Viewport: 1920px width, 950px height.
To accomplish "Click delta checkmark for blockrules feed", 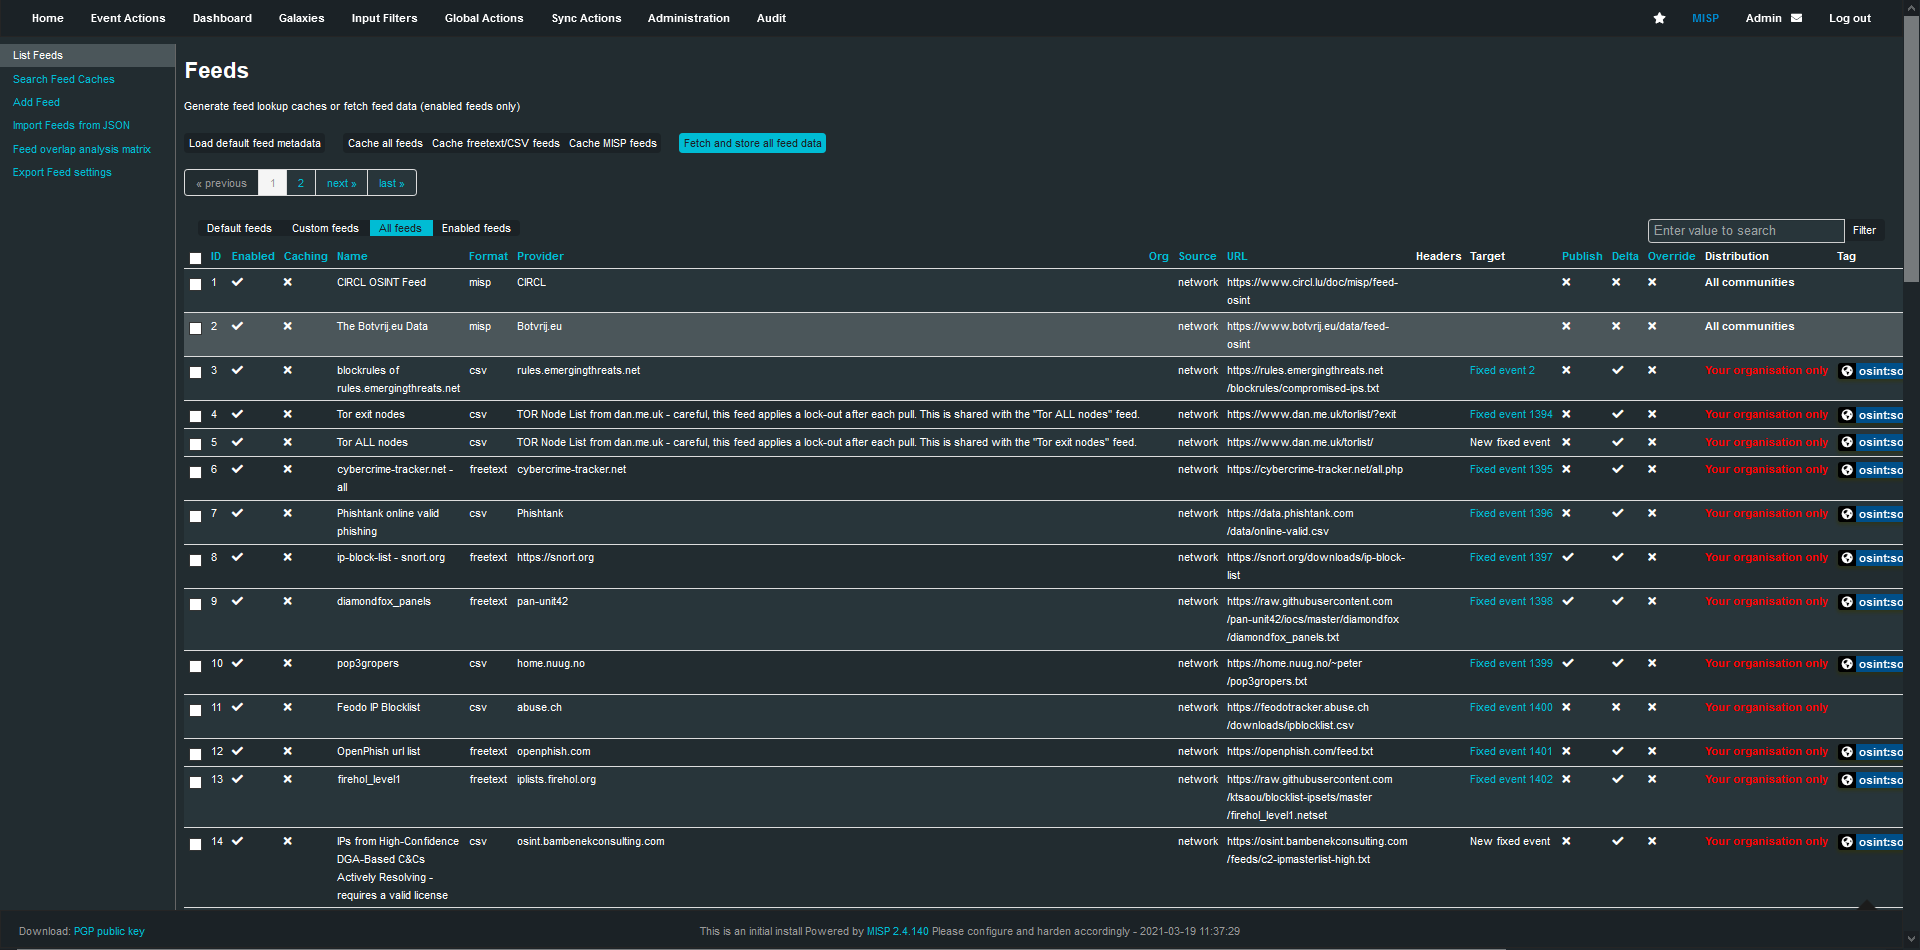I will click(1618, 370).
